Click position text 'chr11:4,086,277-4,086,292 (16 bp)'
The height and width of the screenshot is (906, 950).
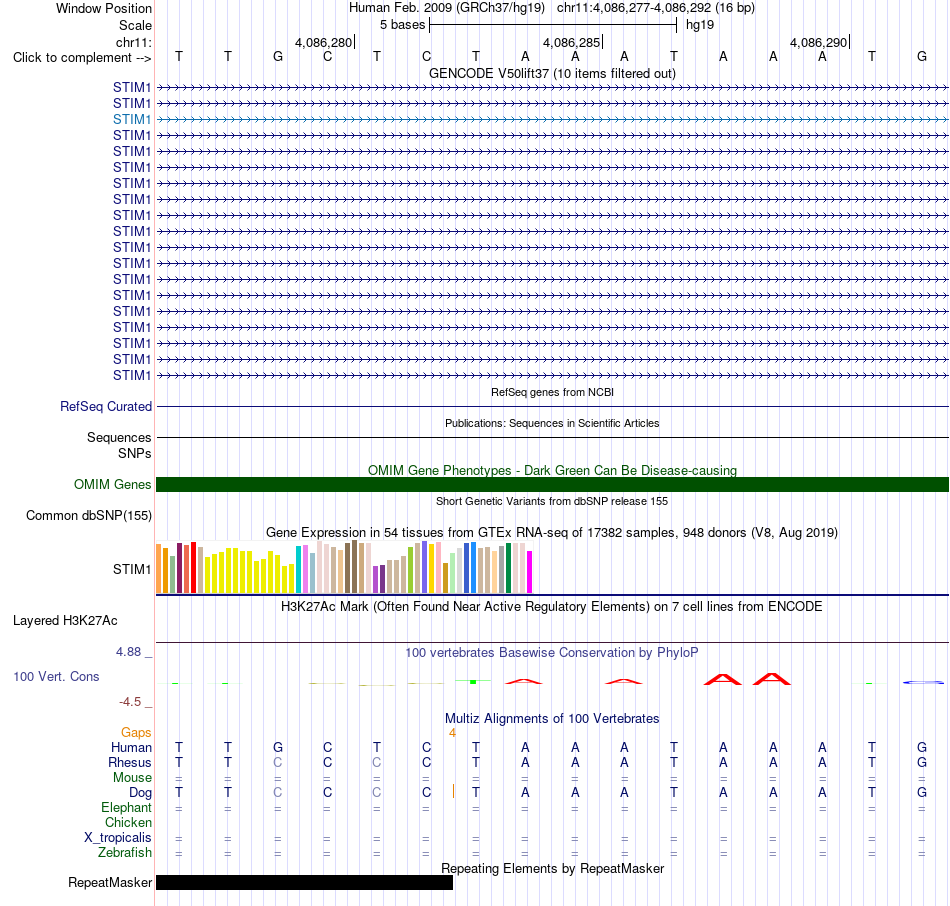[x=656, y=8]
